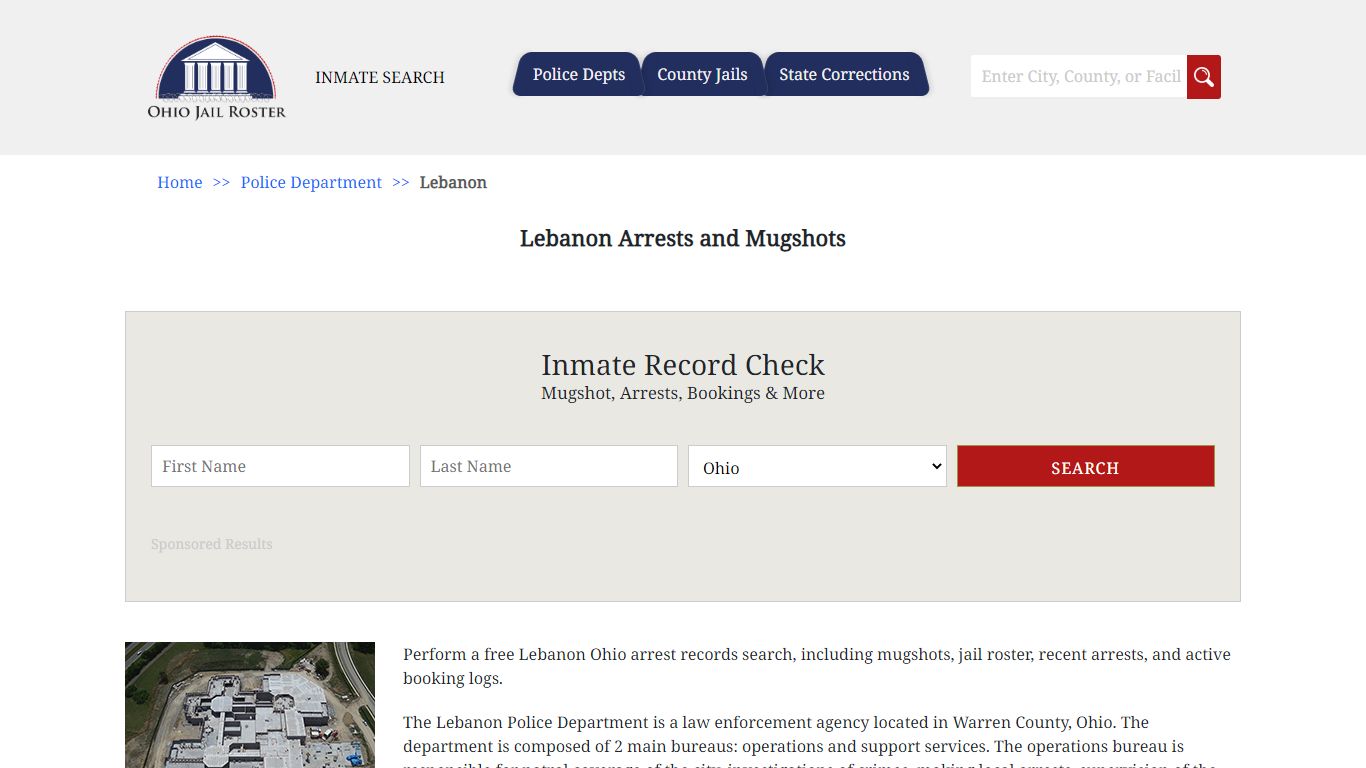Image resolution: width=1366 pixels, height=768 pixels.
Task: Click the red SEARCH button
Action: [x=1086, y=466]
